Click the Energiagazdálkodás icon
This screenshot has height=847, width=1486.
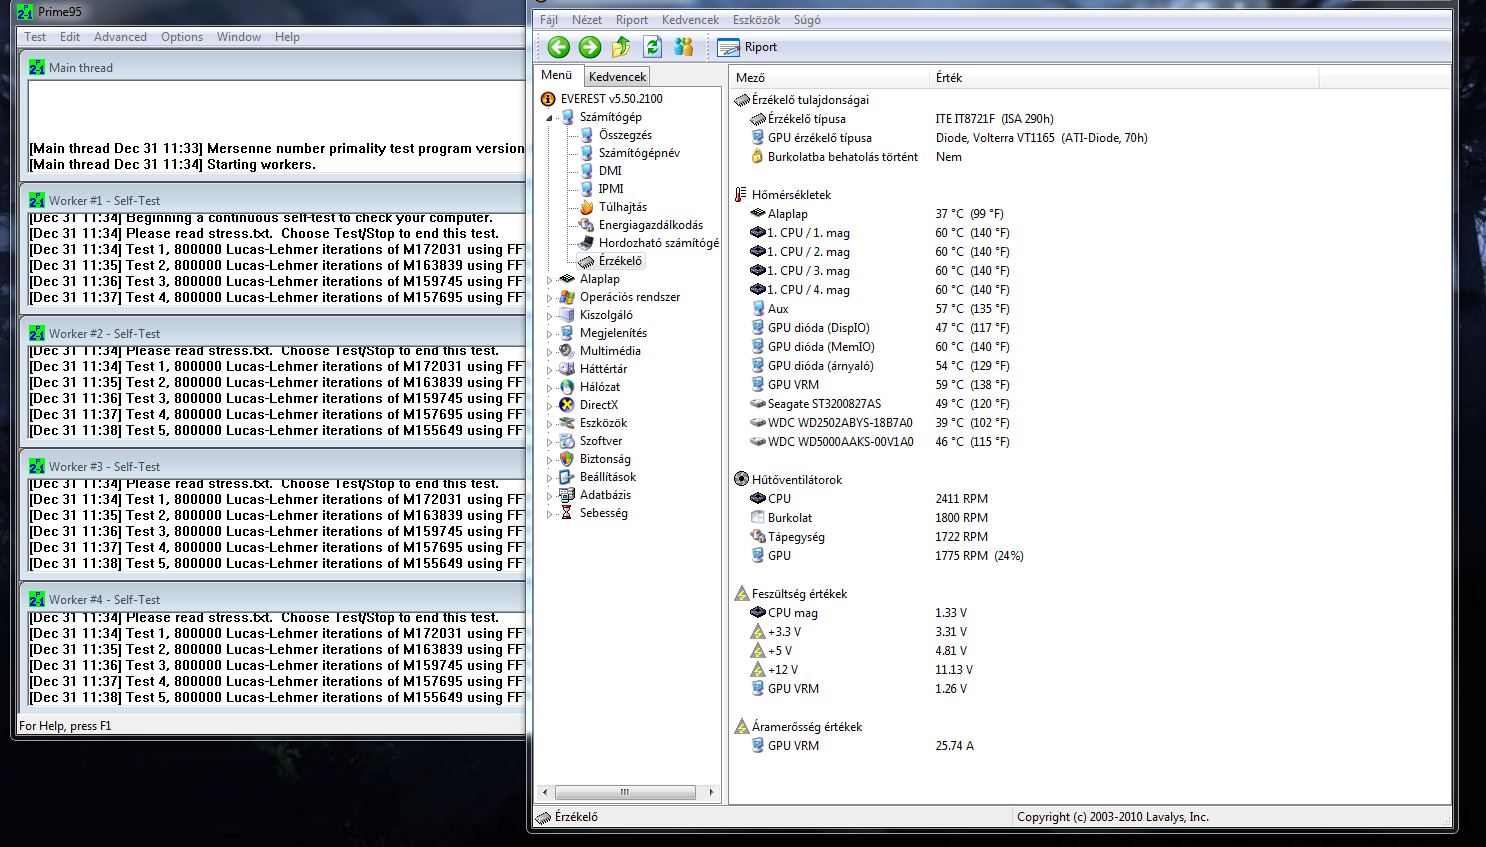click(x=587, y=225)
